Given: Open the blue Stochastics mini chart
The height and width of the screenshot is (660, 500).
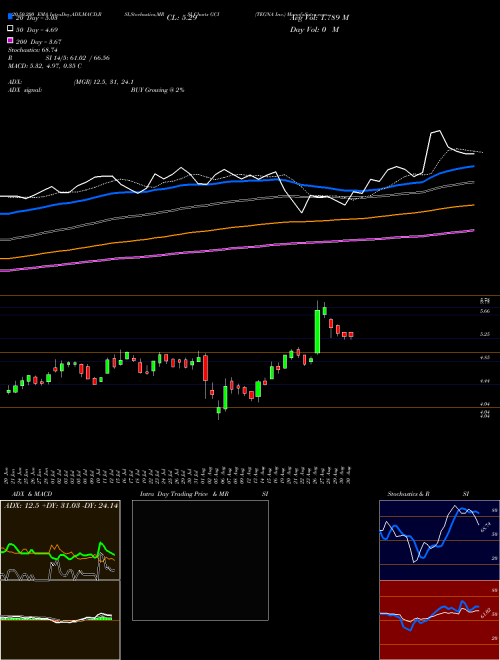Looking at the screenshot, I should point(439,540).
